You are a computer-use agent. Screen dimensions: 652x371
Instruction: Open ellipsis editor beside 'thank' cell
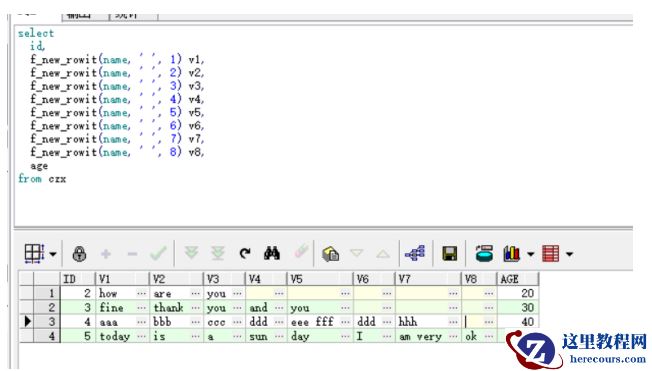(x=195, y=307)
